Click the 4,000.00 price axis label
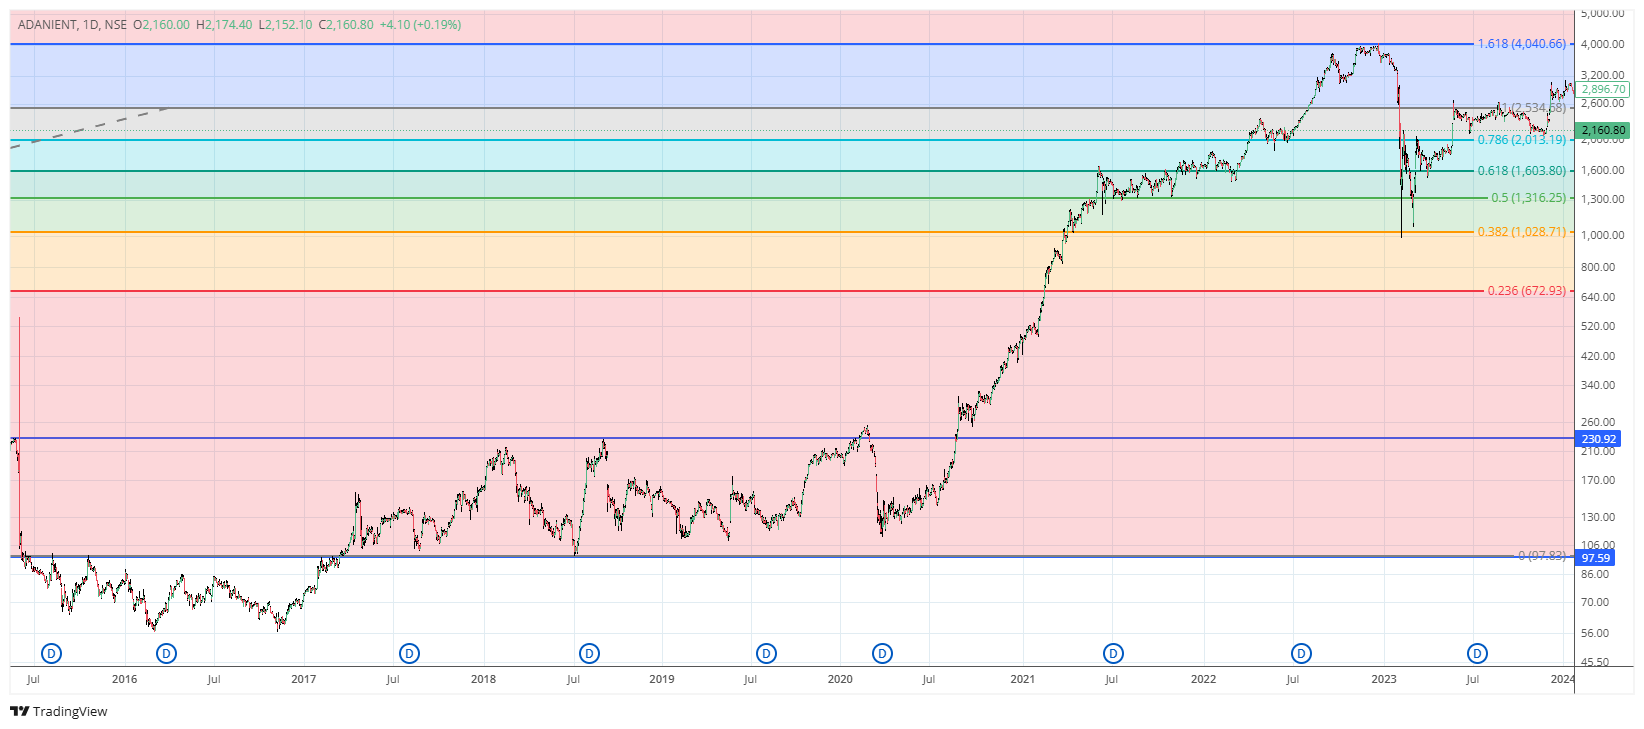1644x729 pixels. [x=1602, y=44]
